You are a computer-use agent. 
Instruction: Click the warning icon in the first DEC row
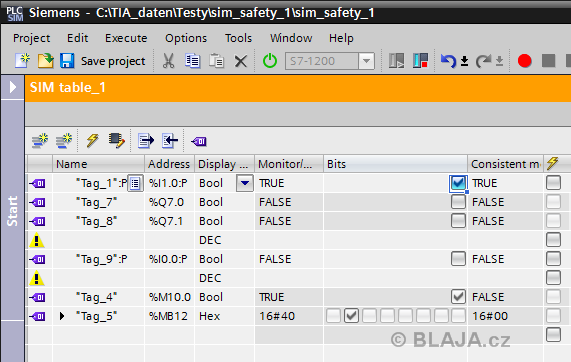pos(36,240)
